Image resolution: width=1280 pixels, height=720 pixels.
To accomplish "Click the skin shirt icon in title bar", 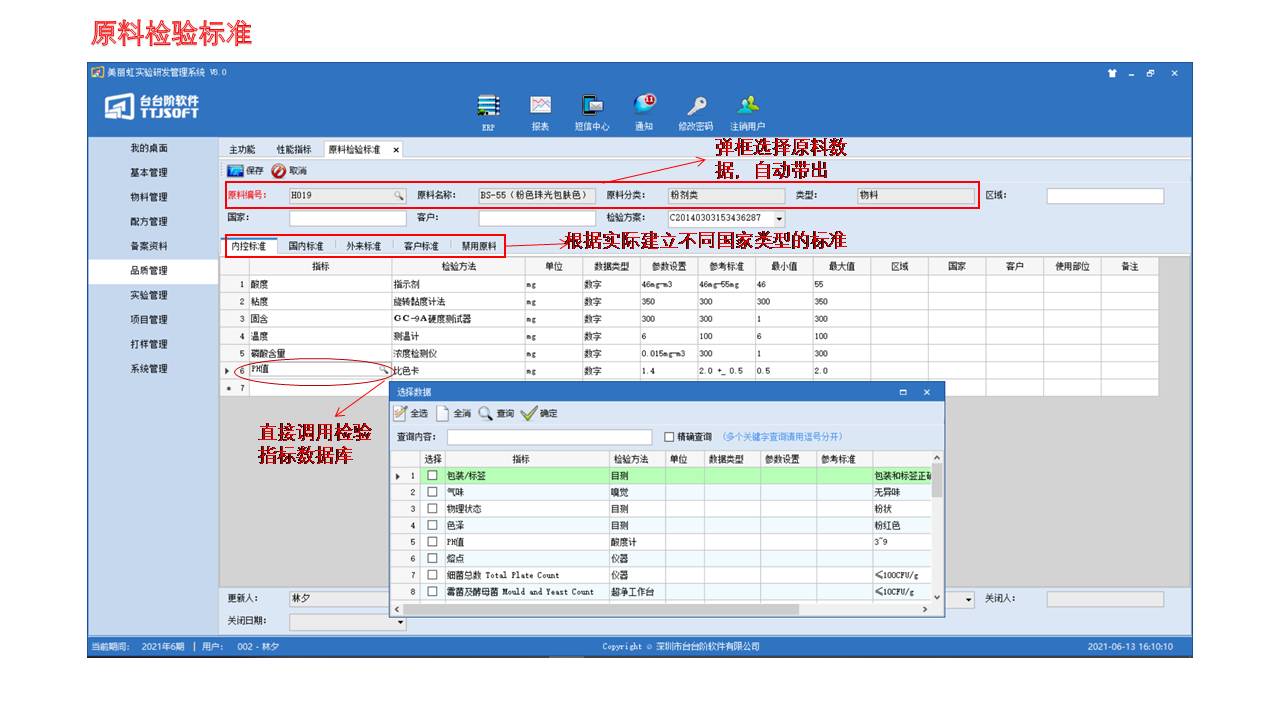I will 1112,72.
